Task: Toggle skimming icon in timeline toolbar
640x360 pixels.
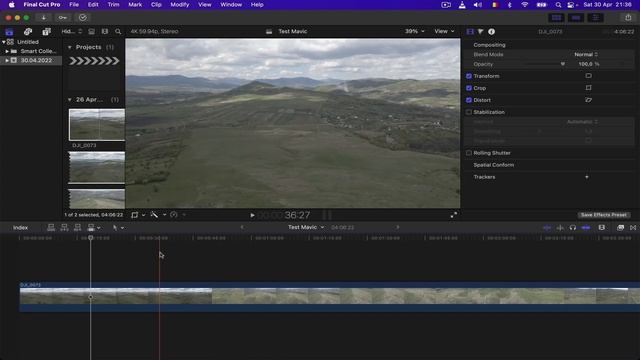Action: point(547,228)
